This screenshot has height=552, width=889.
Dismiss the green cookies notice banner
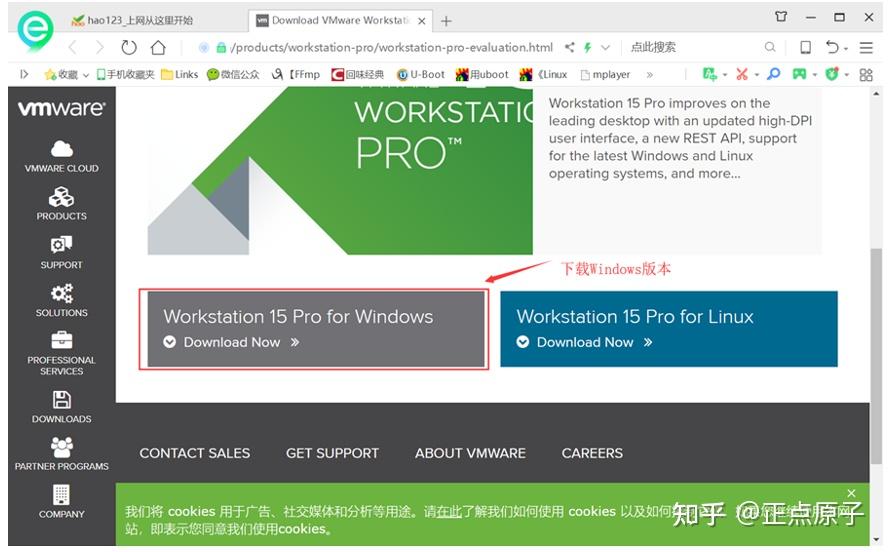tap(851, 493)
